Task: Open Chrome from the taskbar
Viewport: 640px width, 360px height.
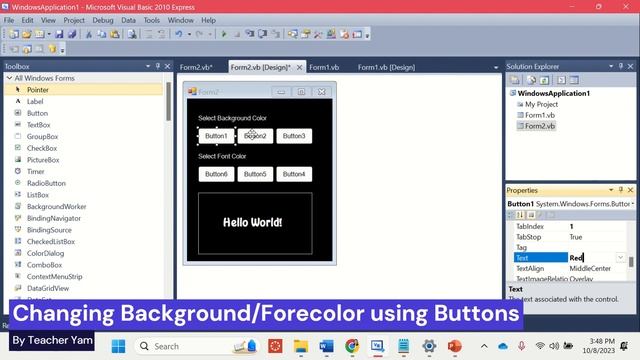Action: (x=352, y=346)
